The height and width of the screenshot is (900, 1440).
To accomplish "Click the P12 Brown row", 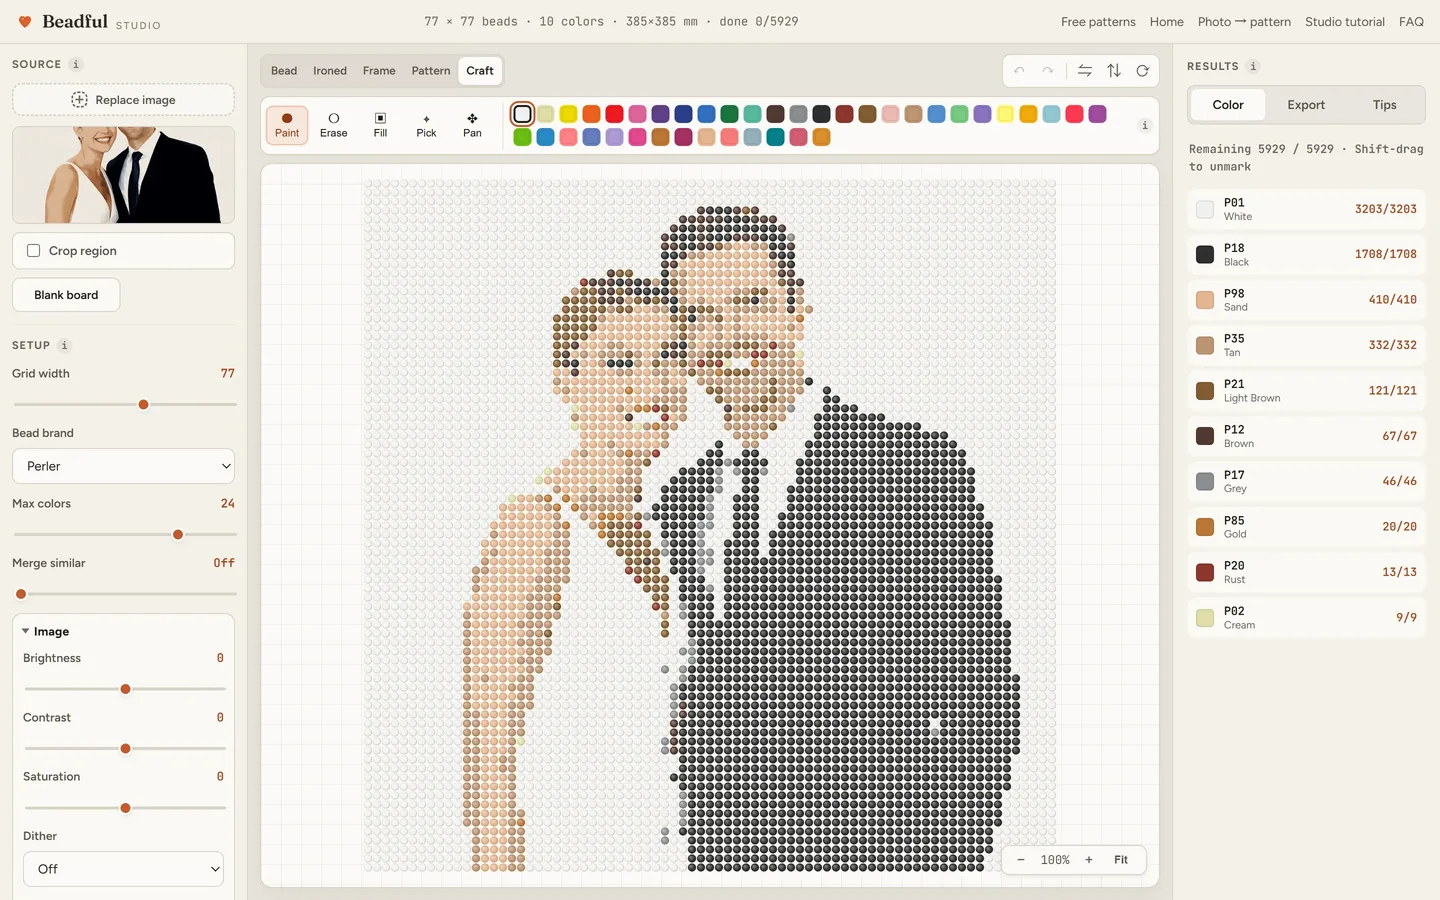I will click(1306, 436).
